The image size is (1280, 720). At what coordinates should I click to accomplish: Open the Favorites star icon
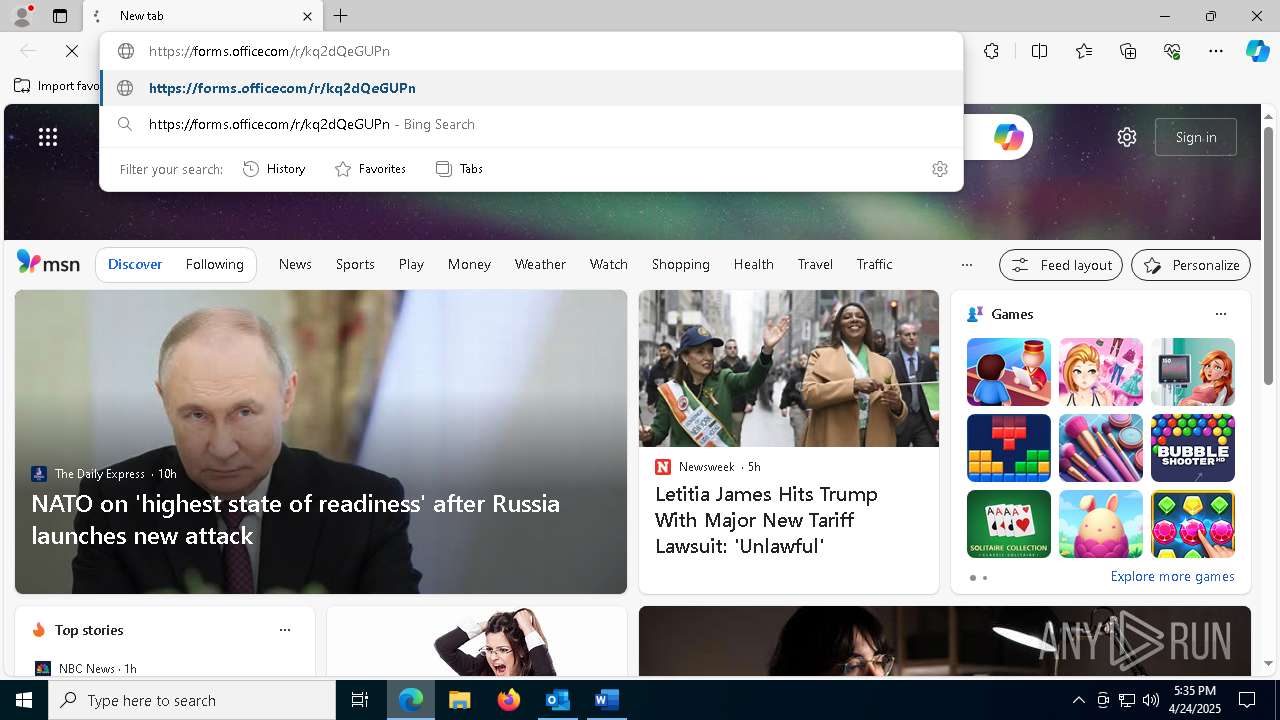coord(1084,51)
